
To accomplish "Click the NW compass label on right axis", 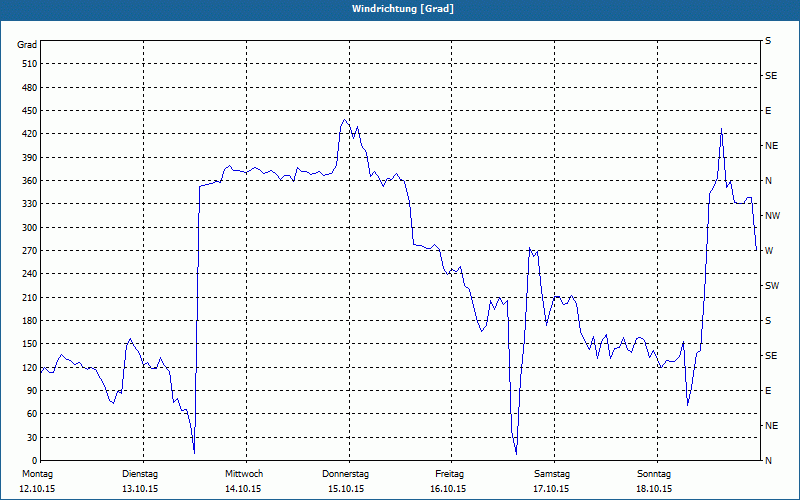I will click(x=773, y=216).
